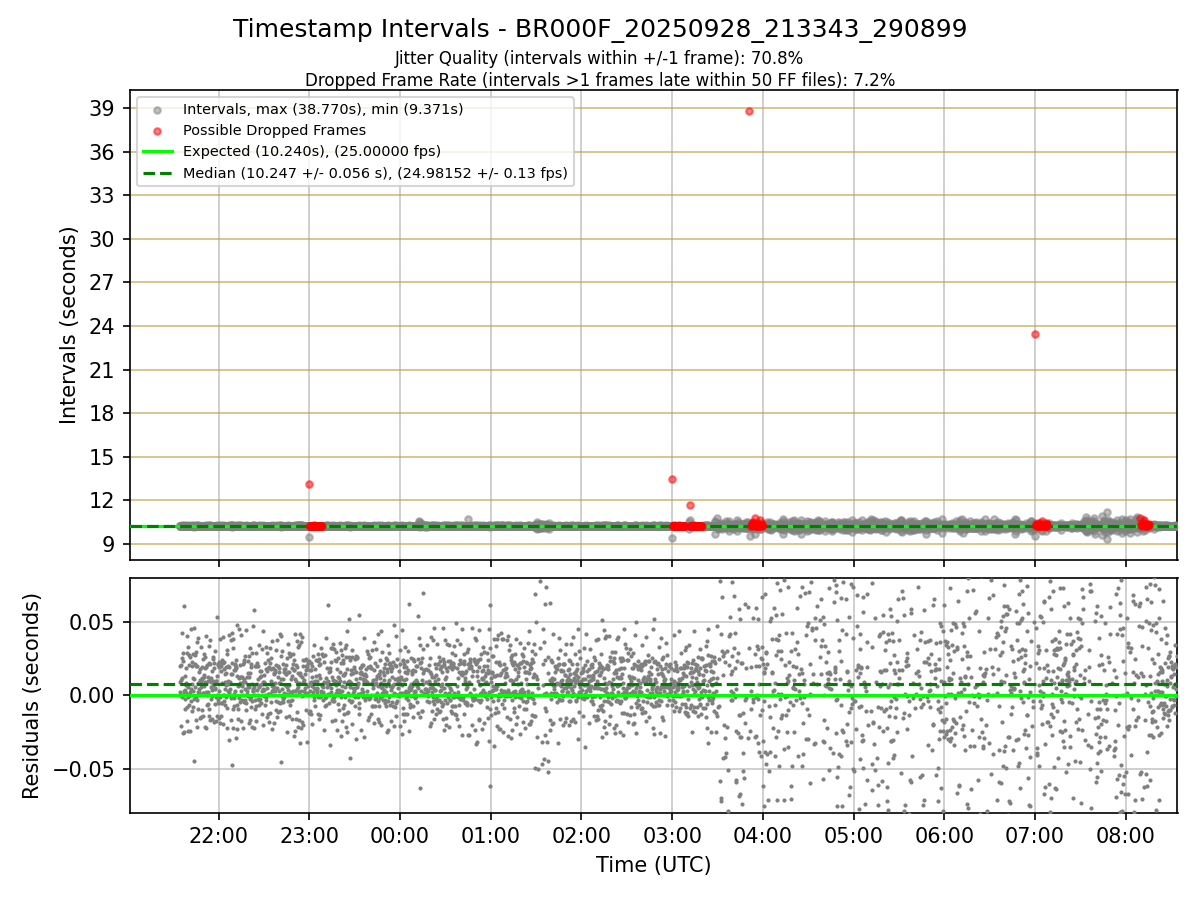This screenshot has height=900, width=1200.
Task: Click the Intervals max/min legend entry
Action: pyautogui.click(x=323, y=108)
